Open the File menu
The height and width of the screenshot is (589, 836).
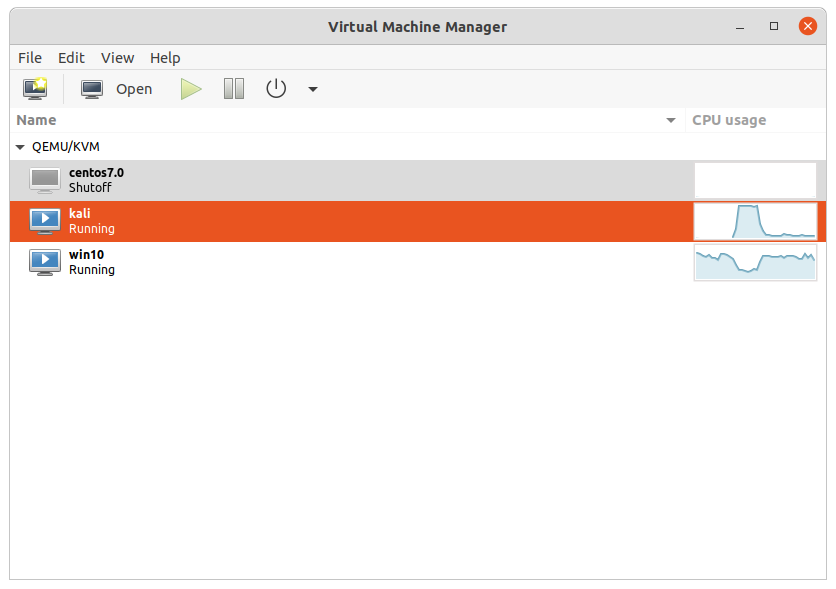[x=30, y=58]
